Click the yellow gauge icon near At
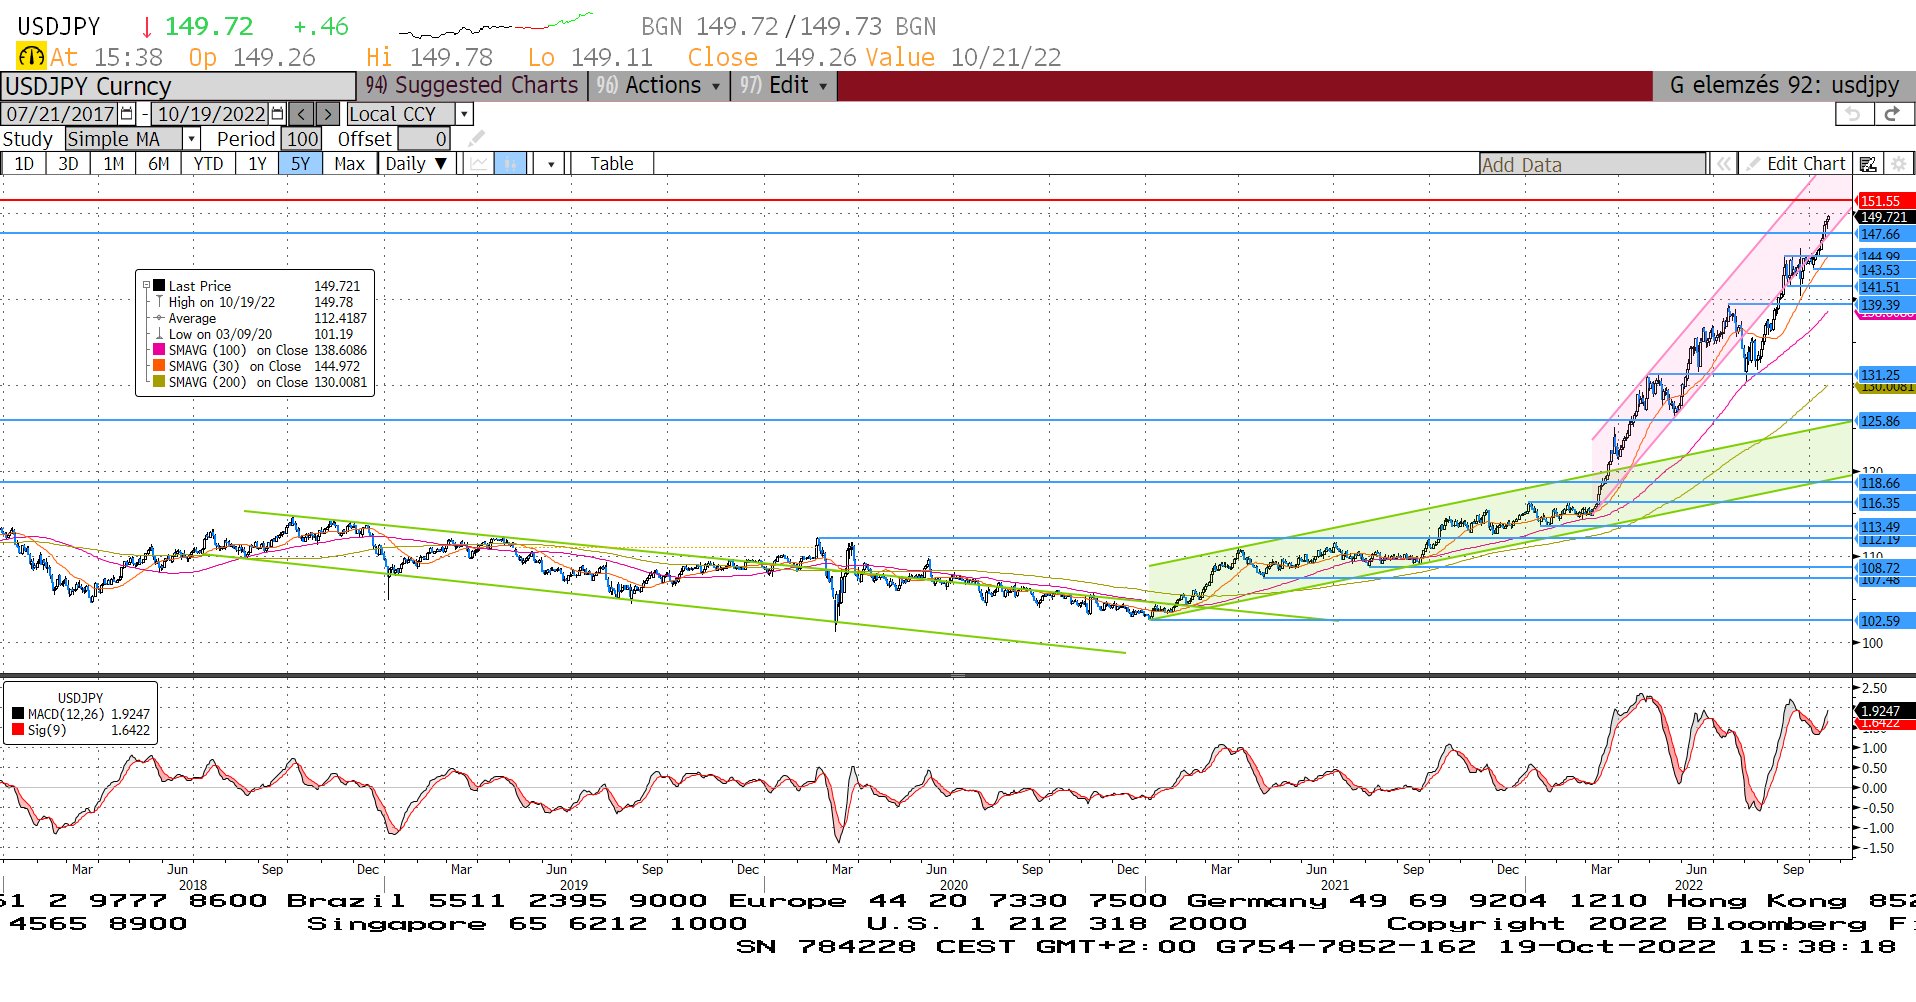 coord(31,57)
